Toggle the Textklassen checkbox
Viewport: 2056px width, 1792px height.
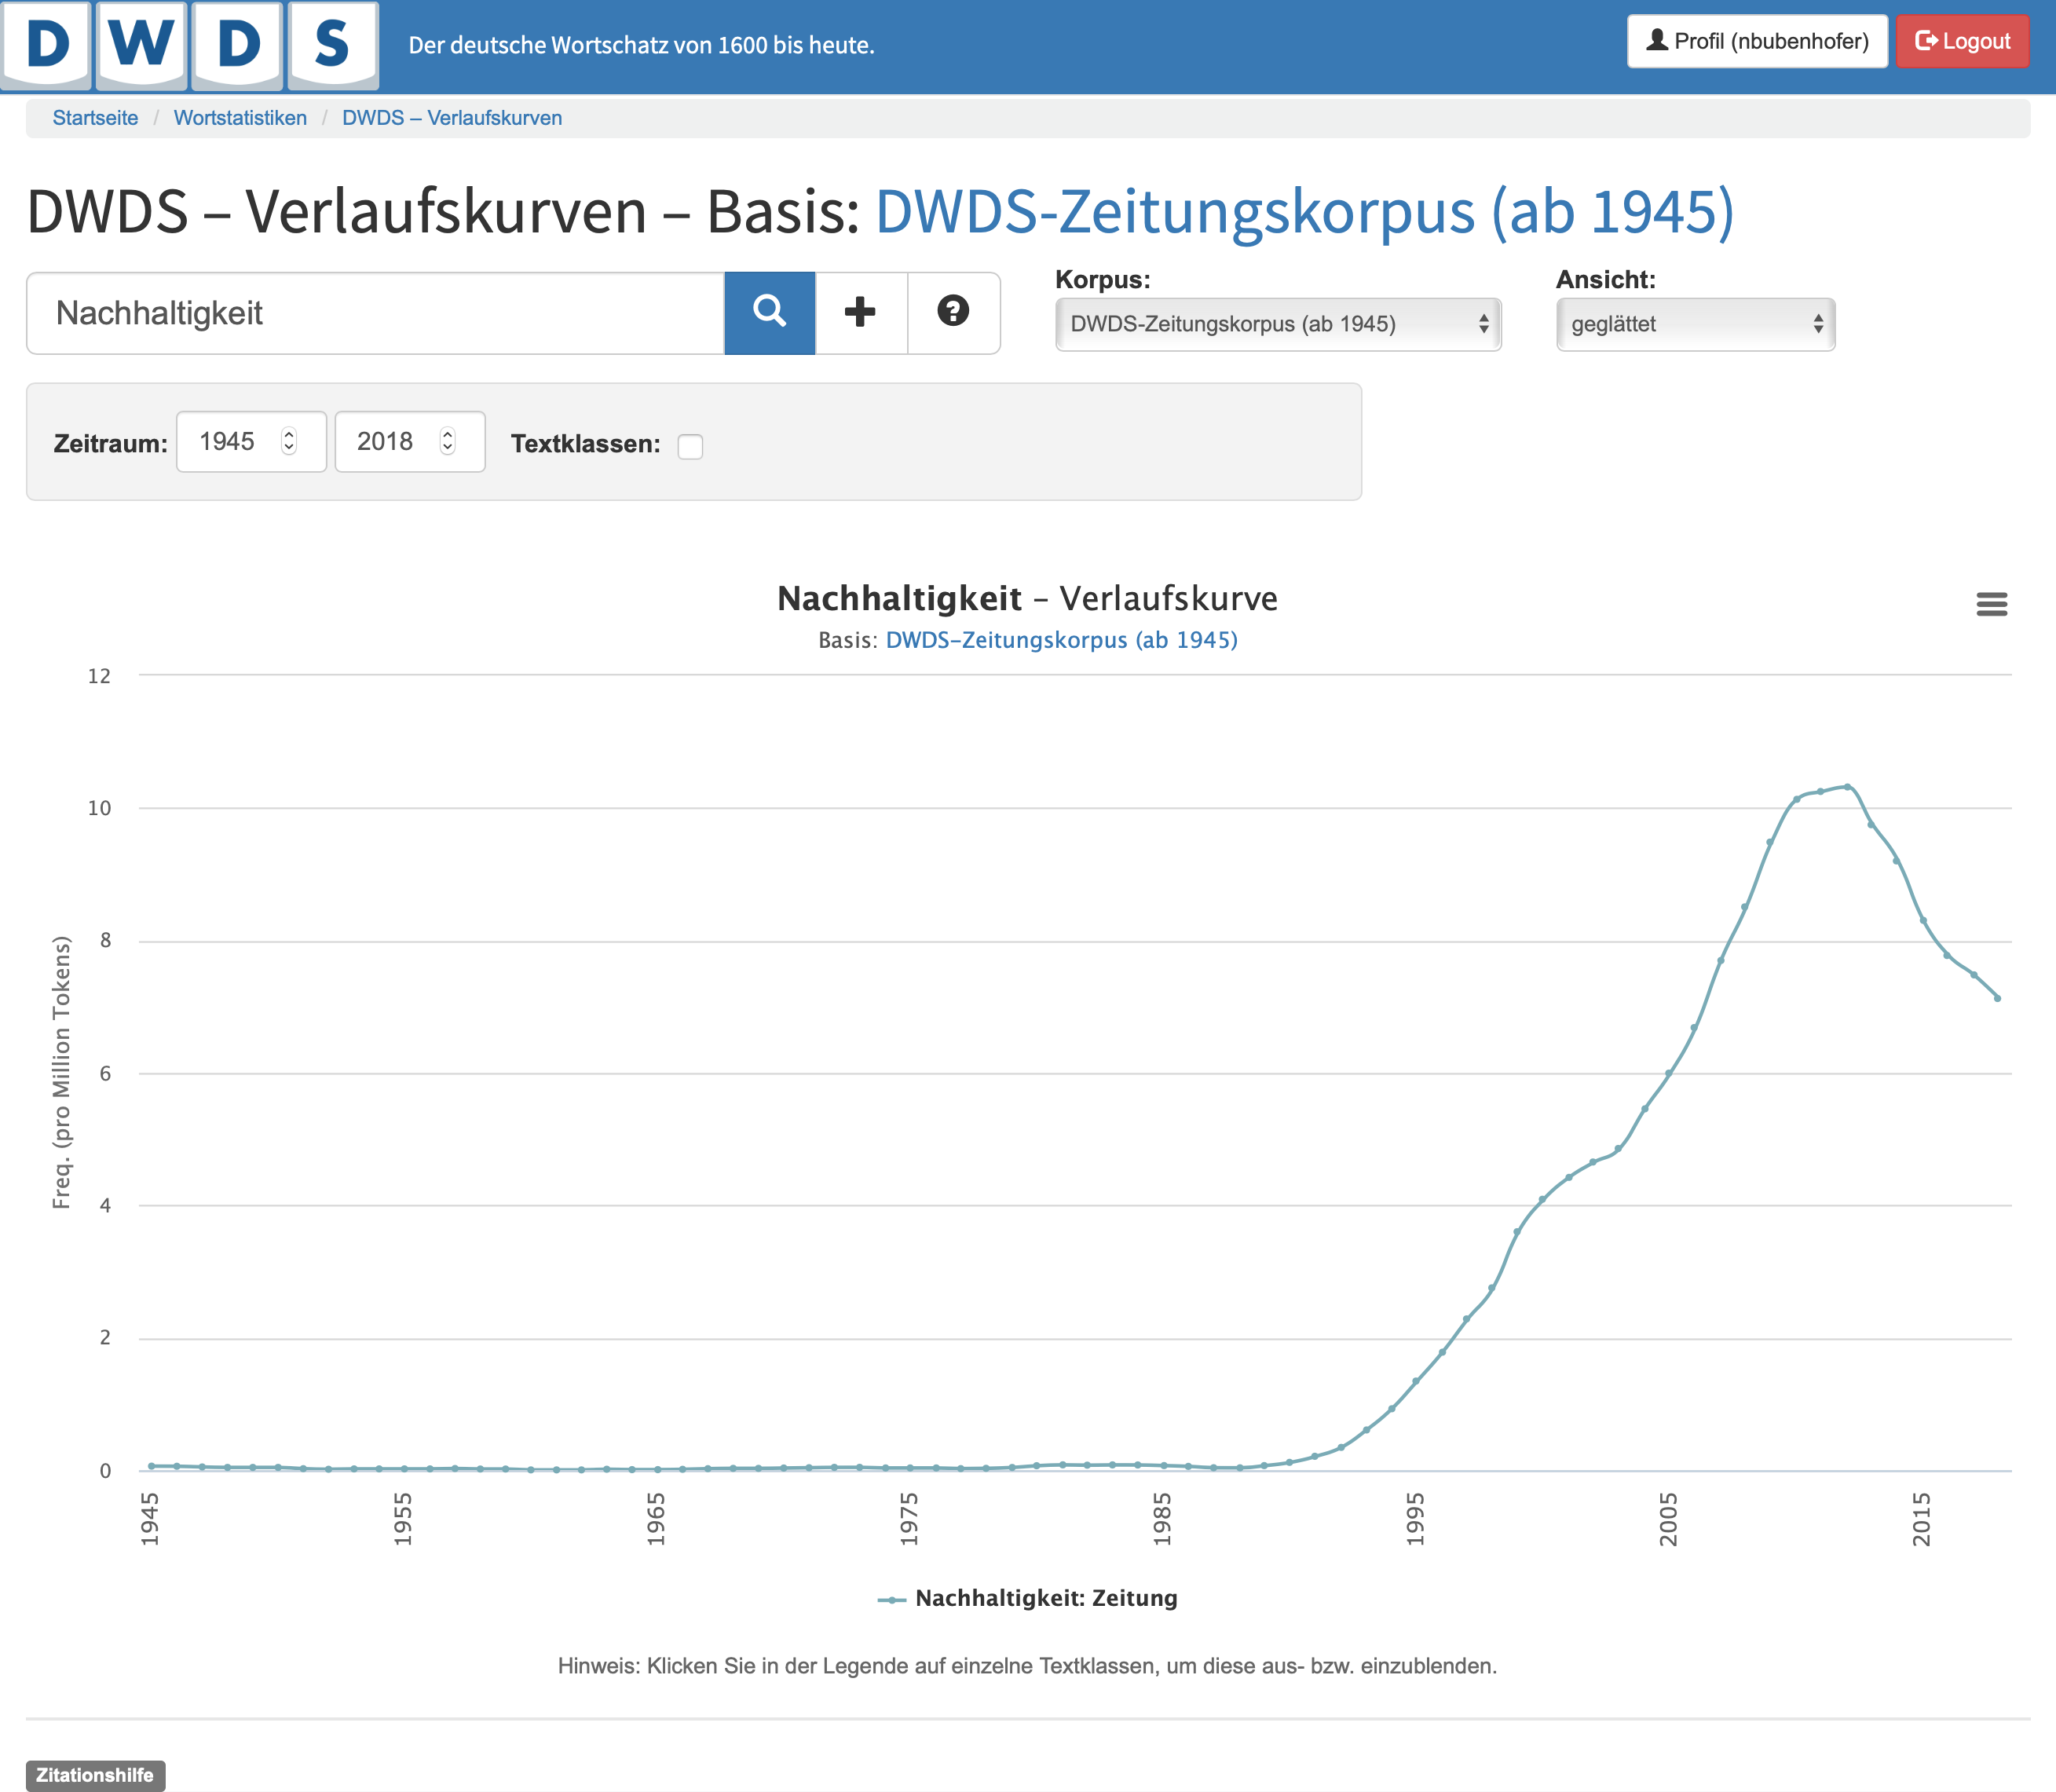[690, 445]
